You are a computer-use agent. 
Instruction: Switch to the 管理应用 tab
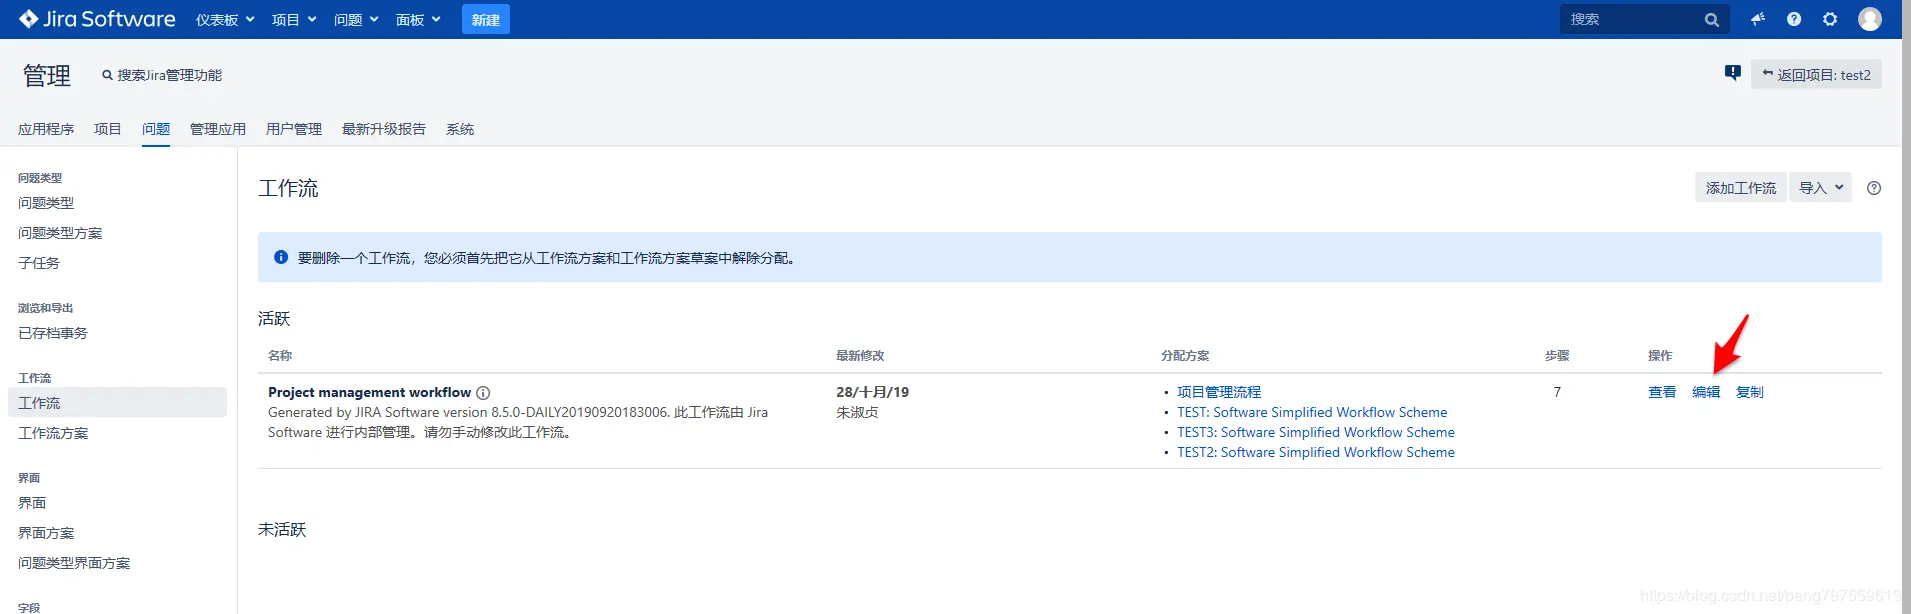point(218,129)
